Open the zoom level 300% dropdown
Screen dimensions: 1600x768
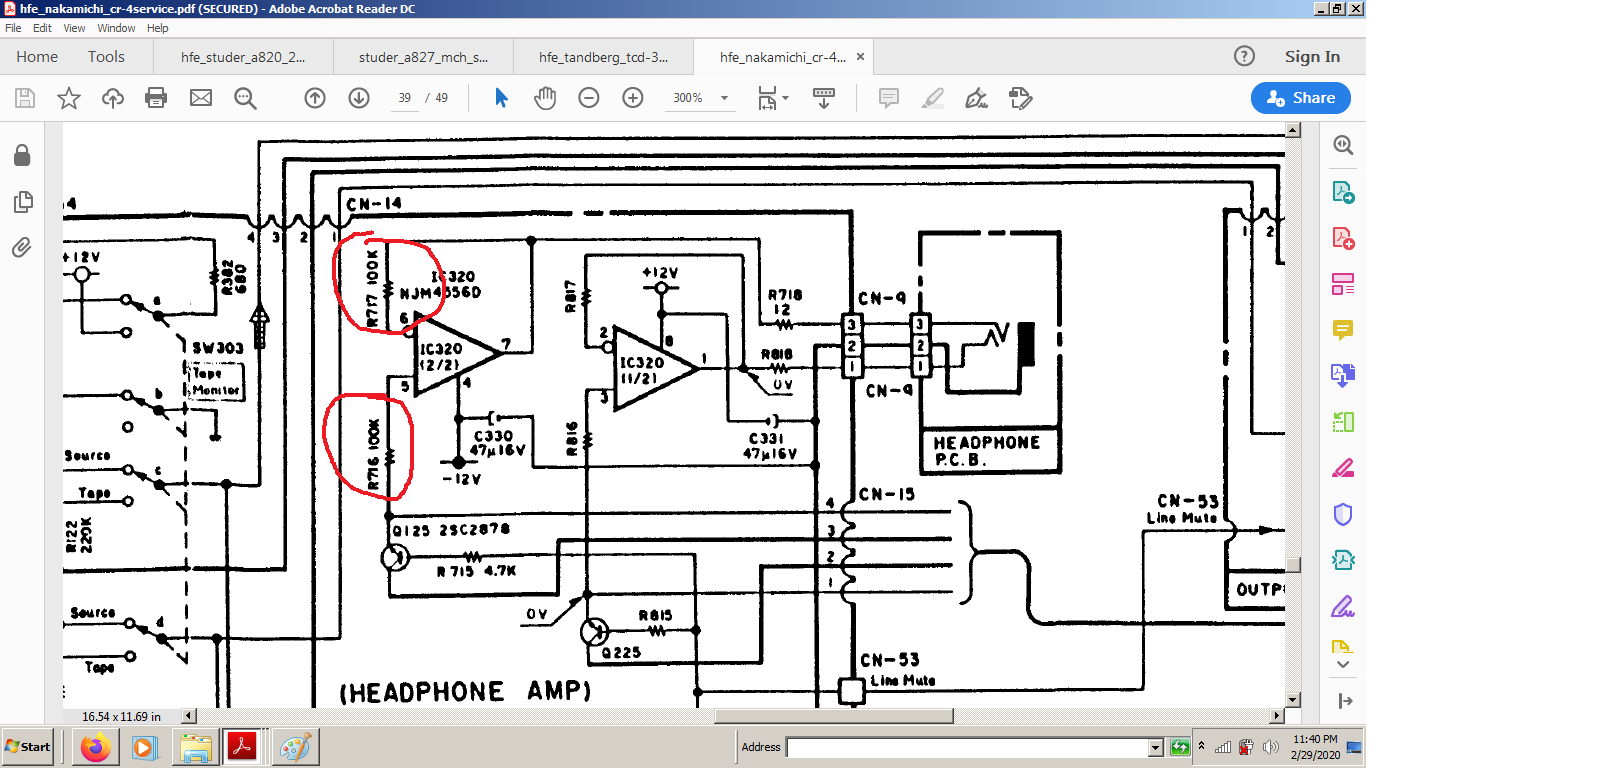(x=725, y=98)
